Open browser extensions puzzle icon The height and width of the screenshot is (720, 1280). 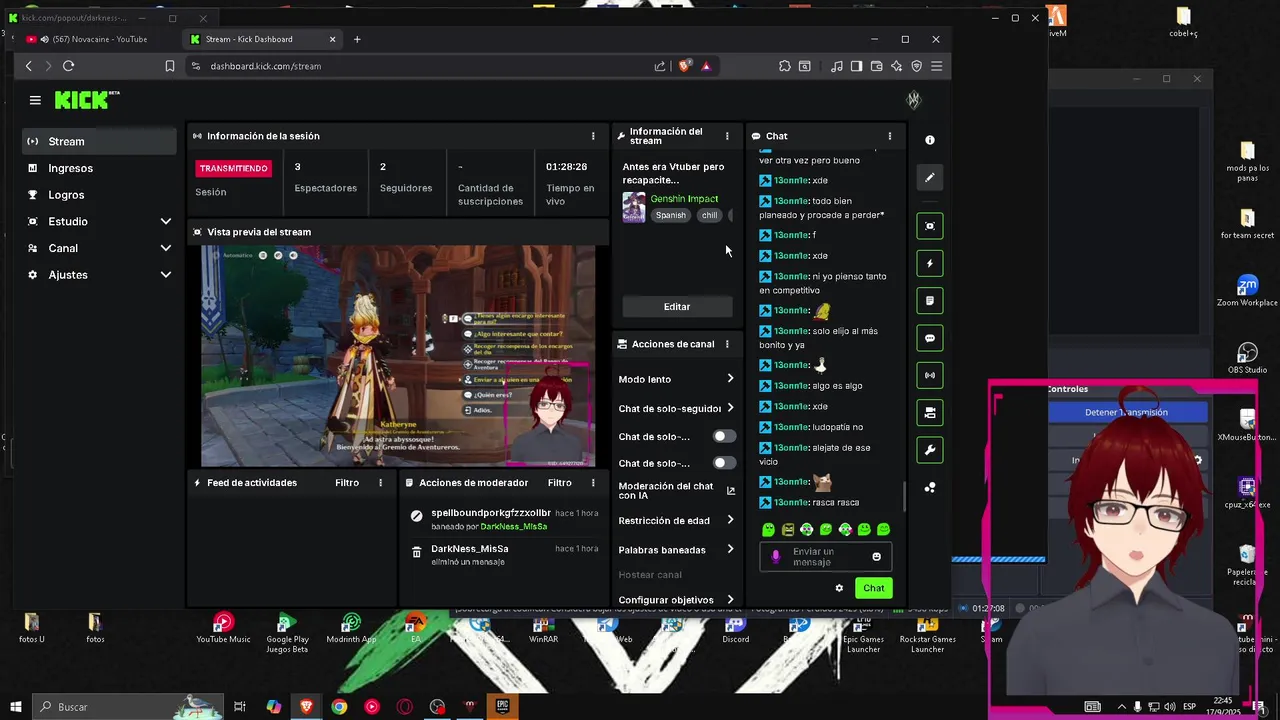pyautogui.click(x=785, y=66)
